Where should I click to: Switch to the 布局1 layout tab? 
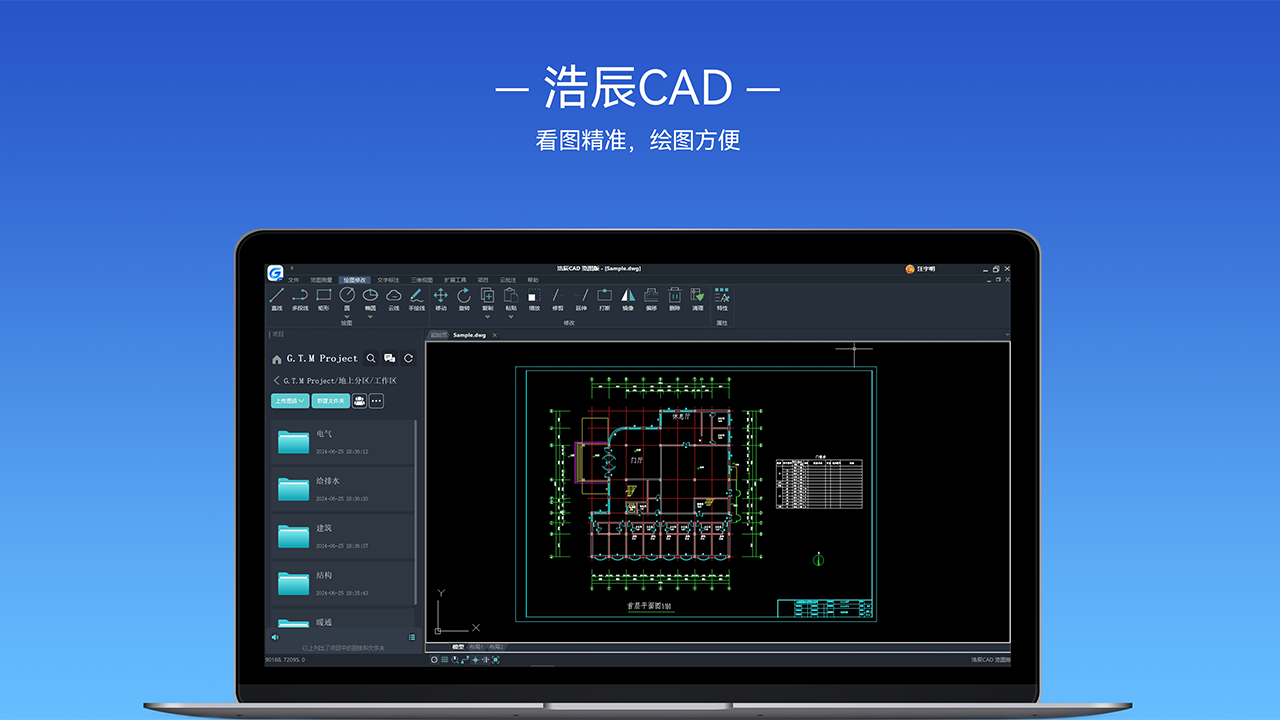click(477, 647)
